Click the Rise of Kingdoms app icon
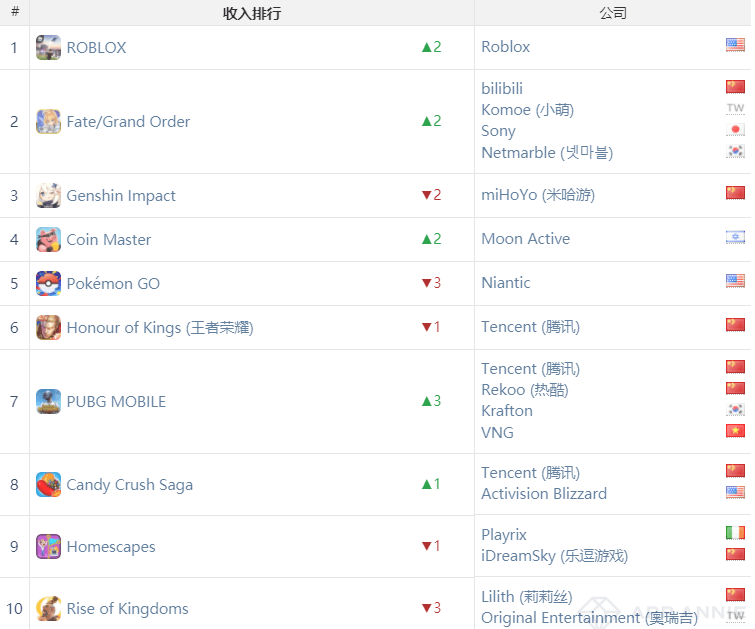 (48, 608)
